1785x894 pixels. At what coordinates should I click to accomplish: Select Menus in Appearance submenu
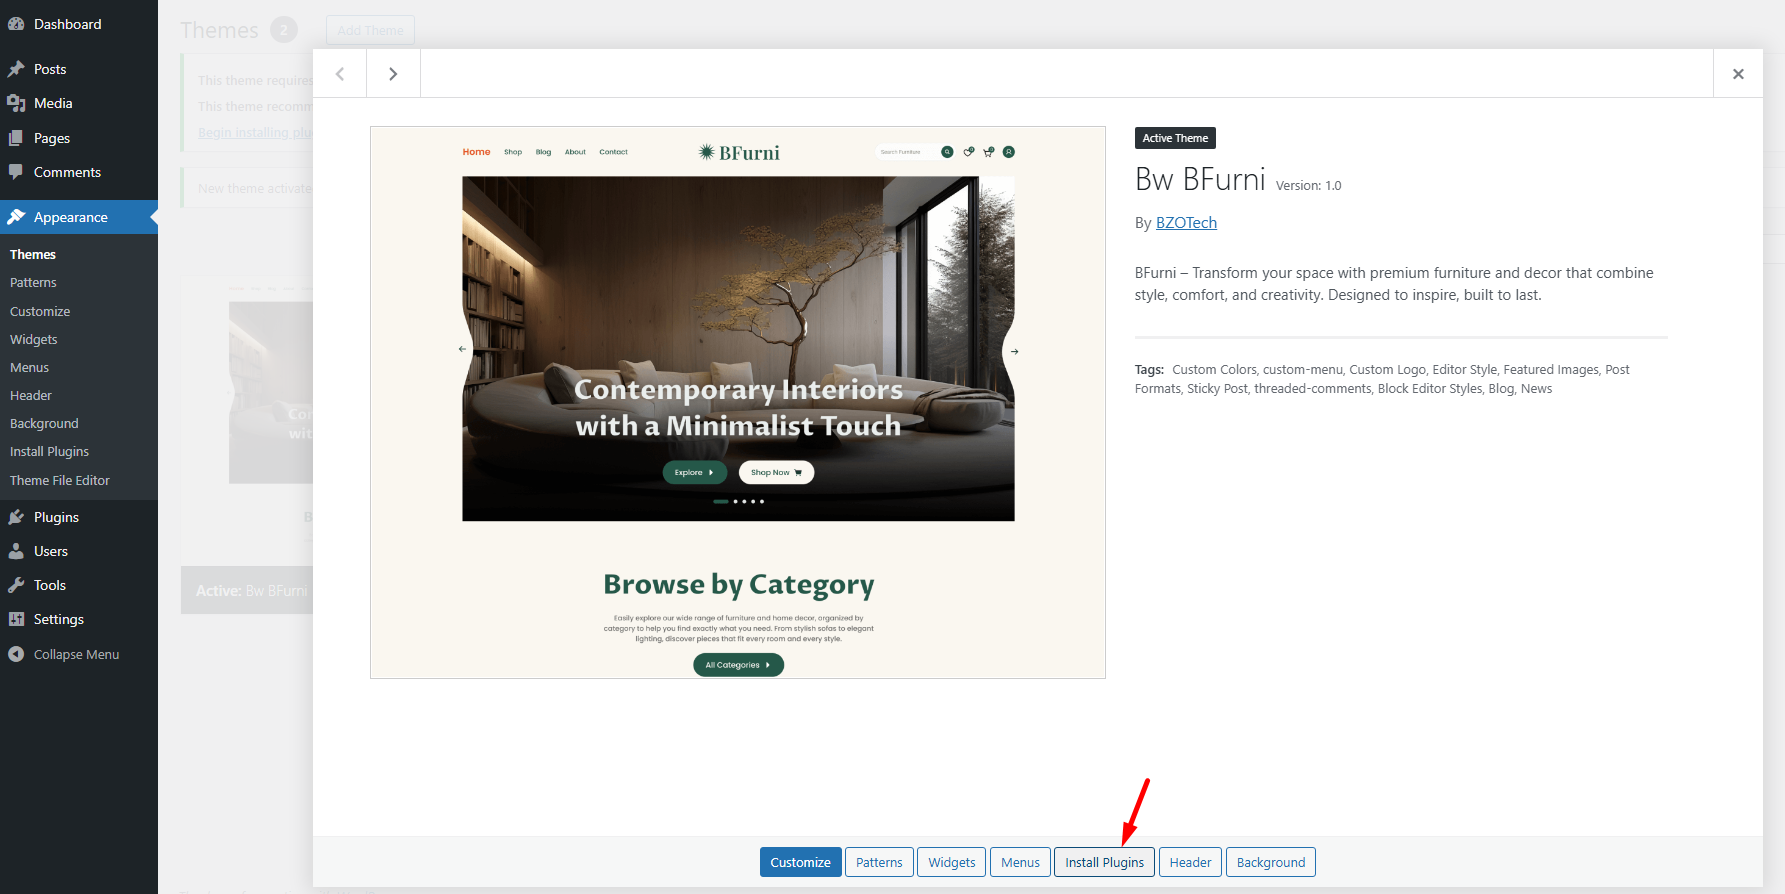click(x=30, y=367)
